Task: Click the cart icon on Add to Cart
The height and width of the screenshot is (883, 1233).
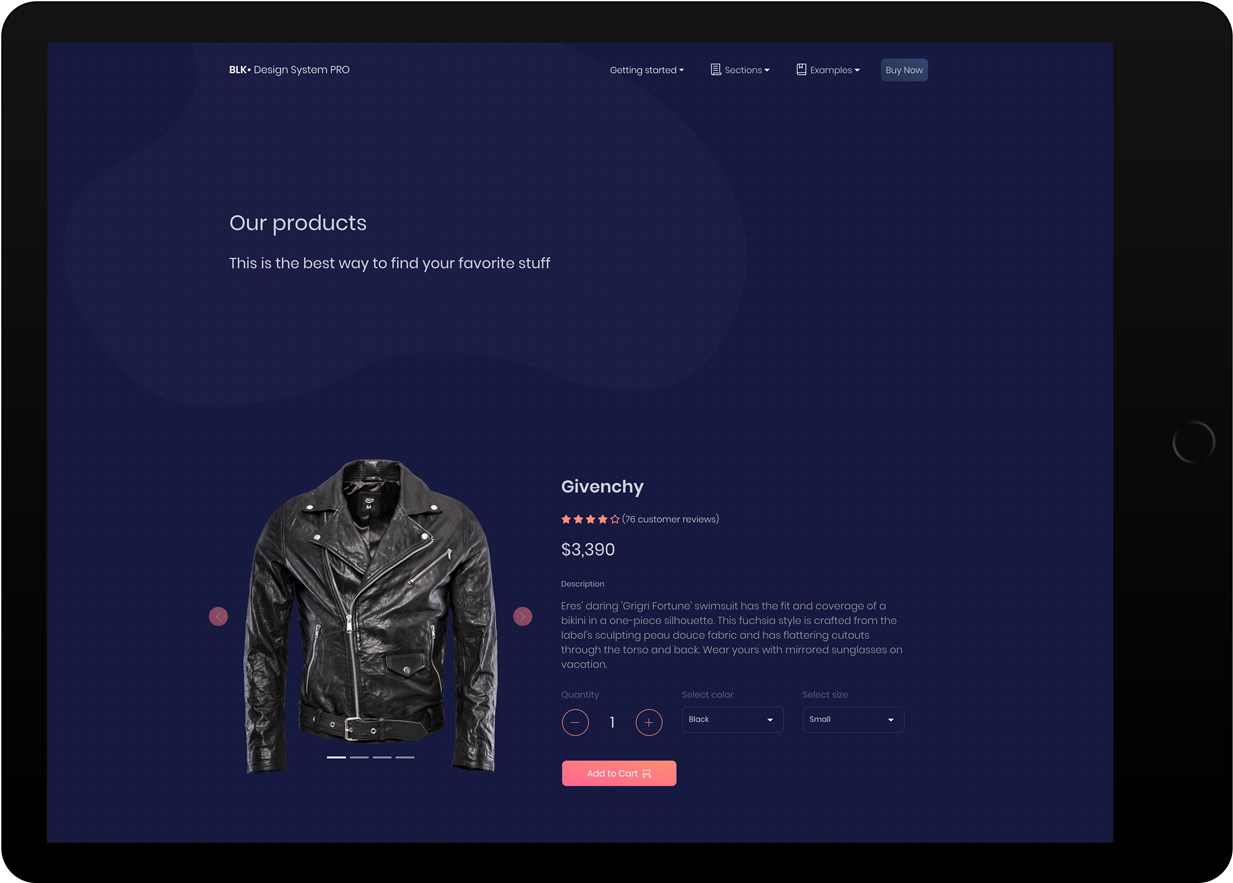Action: pyautogui.click(x=647, y=774)
